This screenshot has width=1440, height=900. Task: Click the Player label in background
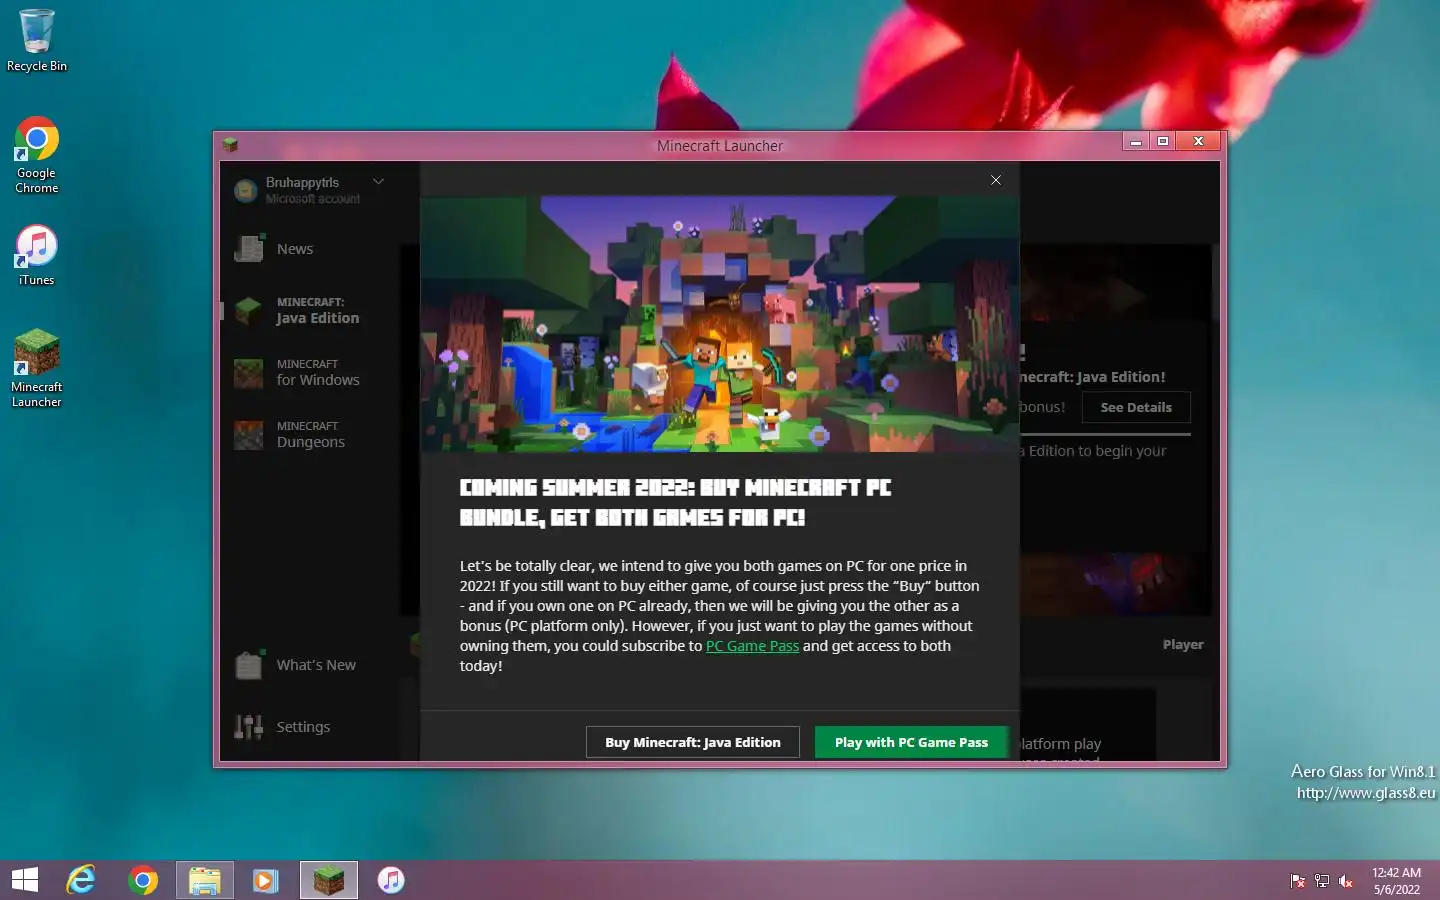click(1183, 645)
